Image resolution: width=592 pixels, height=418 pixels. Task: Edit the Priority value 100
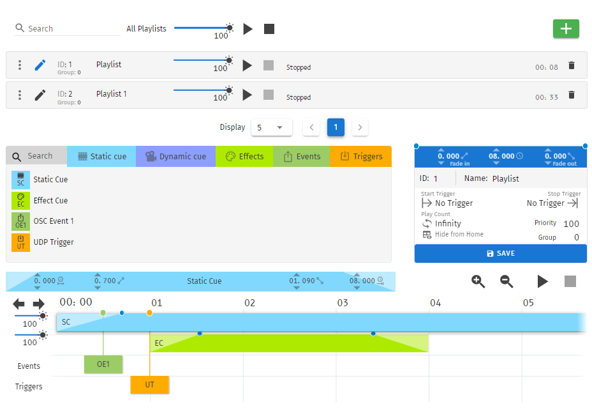571,224
